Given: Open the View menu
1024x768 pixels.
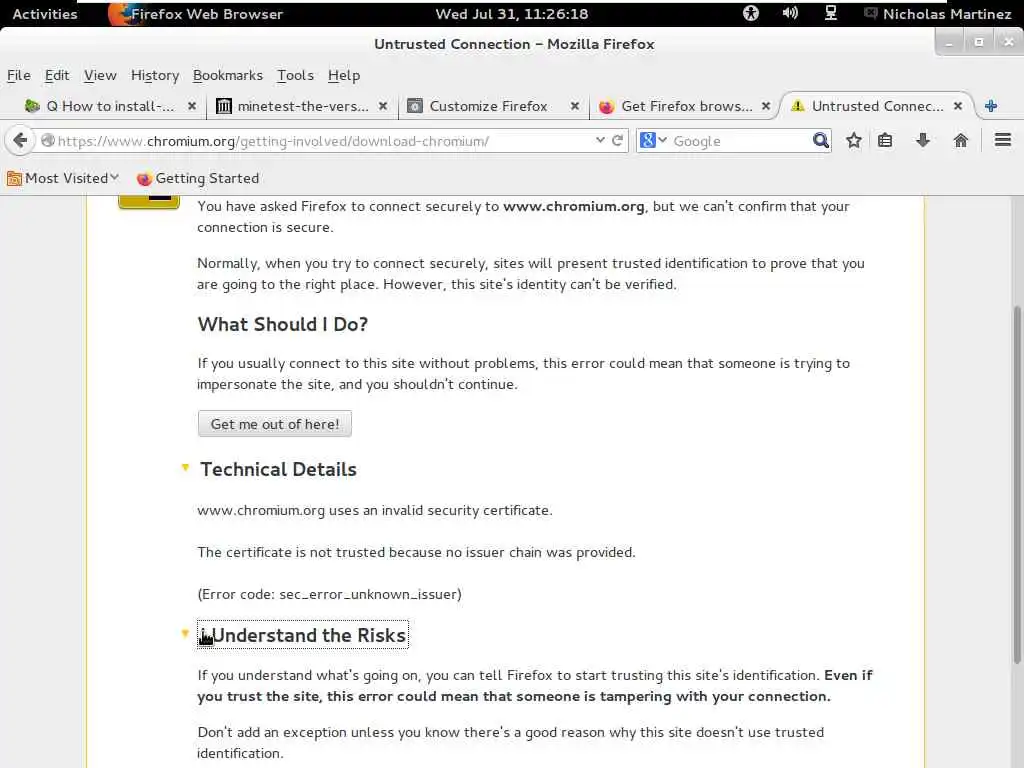Looking at the screenshot, I should click(100, 75).
